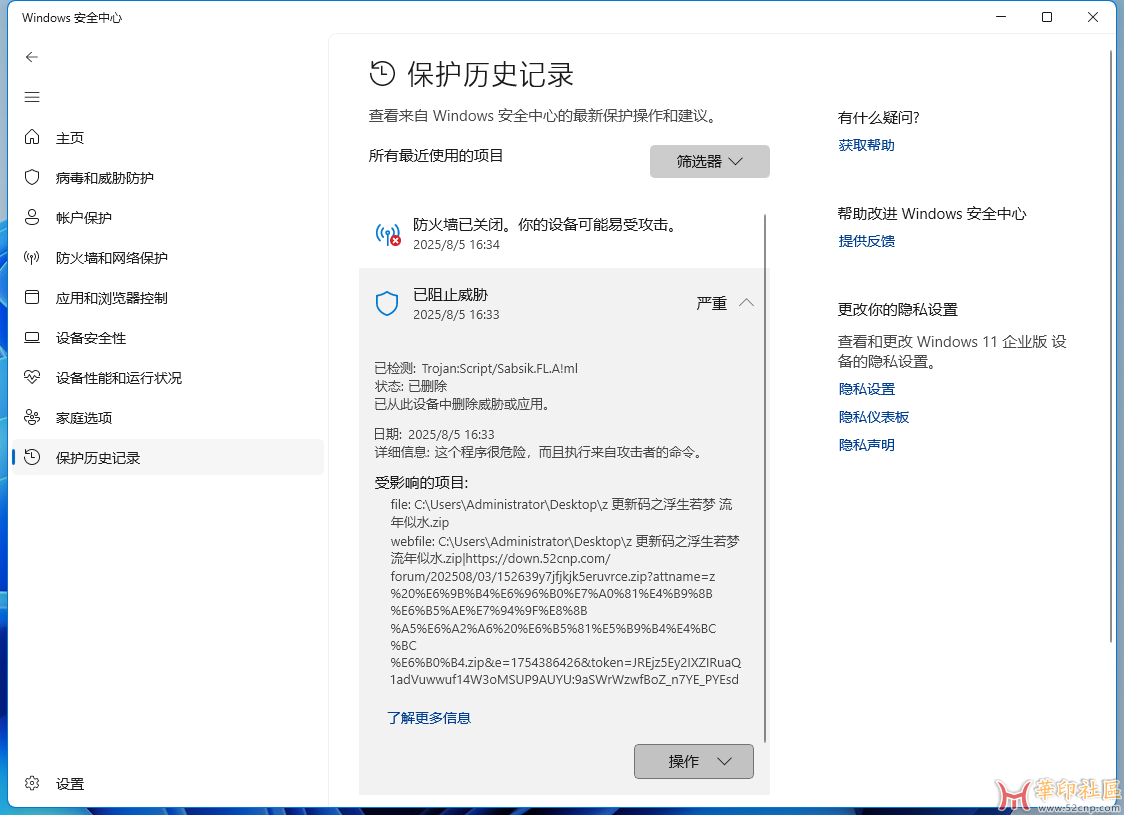Click the family icon for 家庭选项
The width and height of the screenshot is (1124, 815).
click(32, 417)
